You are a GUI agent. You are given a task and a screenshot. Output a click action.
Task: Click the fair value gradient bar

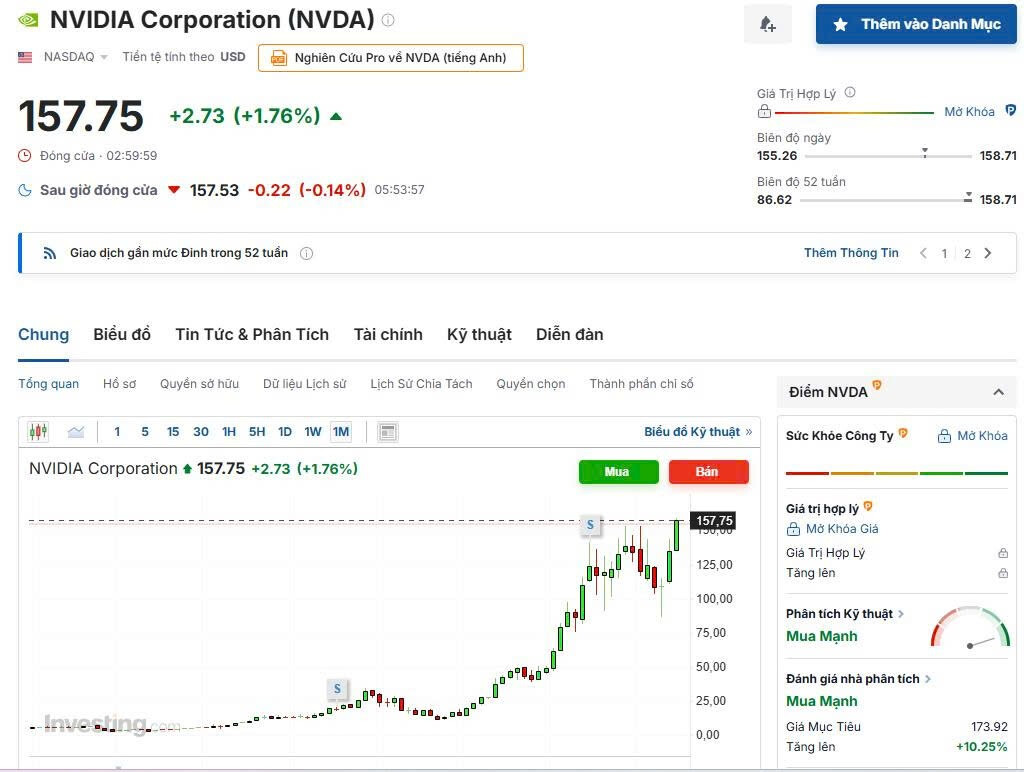854,113
